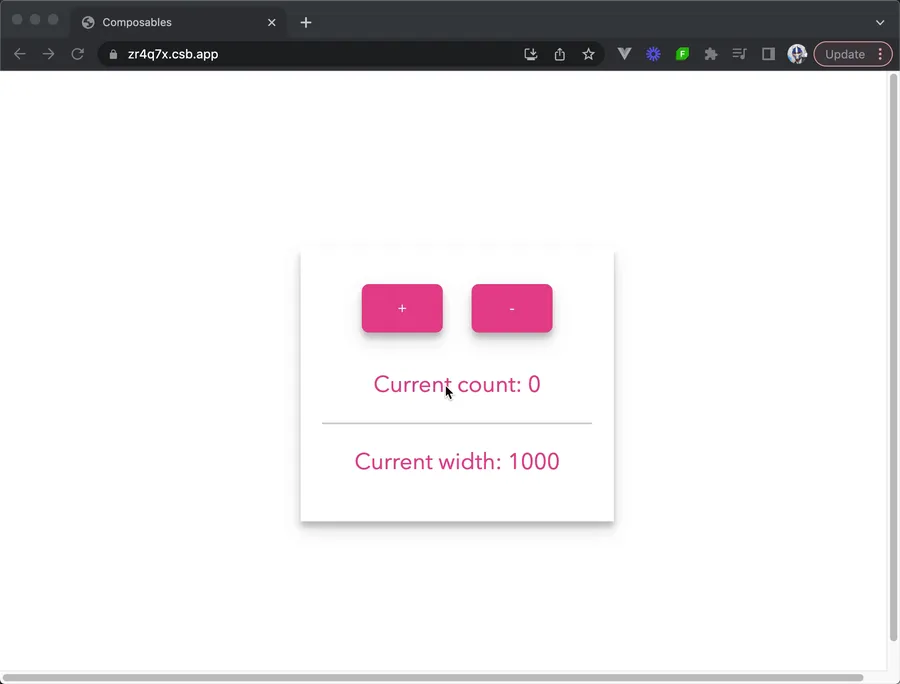Go back using the browser back arrow

20,54
